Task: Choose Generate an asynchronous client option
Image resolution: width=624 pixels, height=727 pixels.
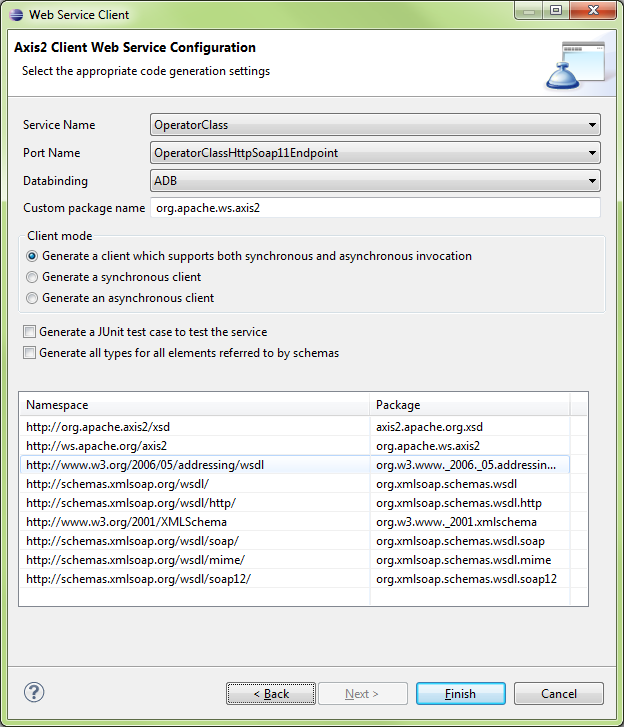Action: point(33,298)
